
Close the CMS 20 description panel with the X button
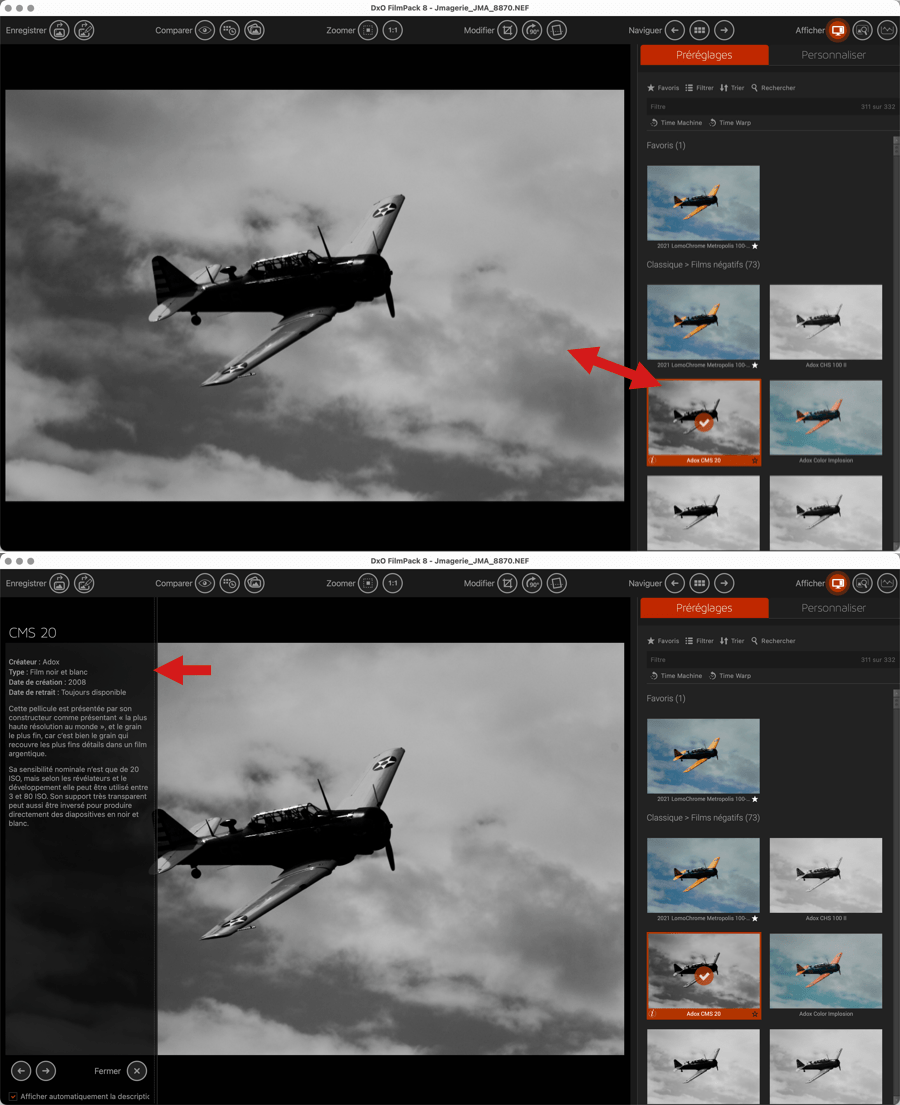pos(137,1071)
